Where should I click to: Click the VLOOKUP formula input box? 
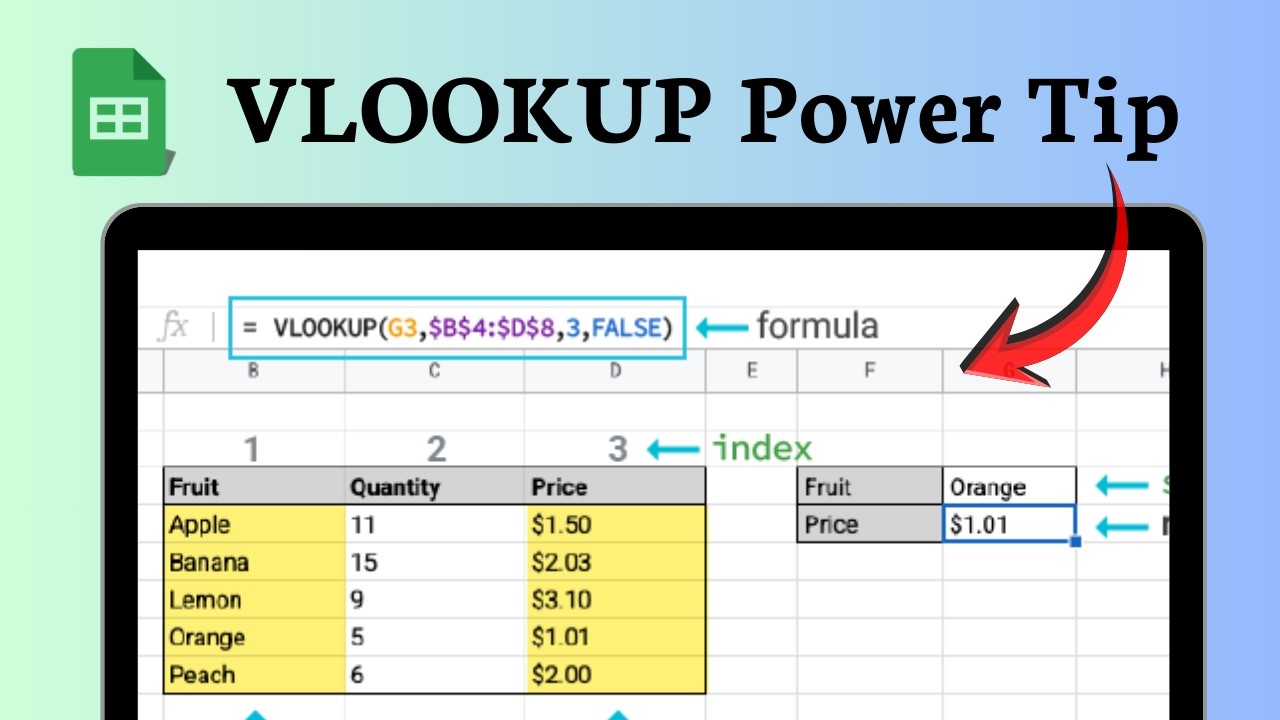(458, 327)
